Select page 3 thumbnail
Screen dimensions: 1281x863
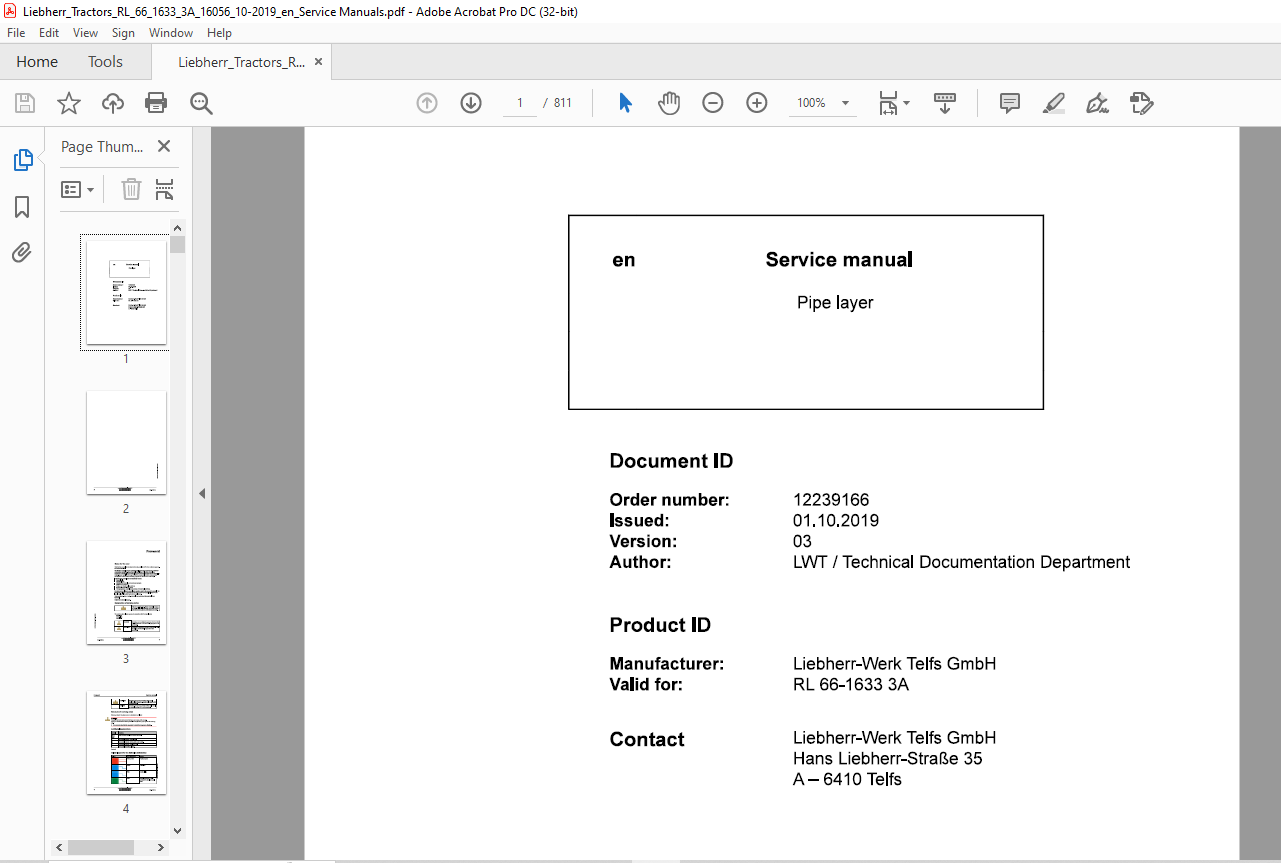[x=126, y=592]
